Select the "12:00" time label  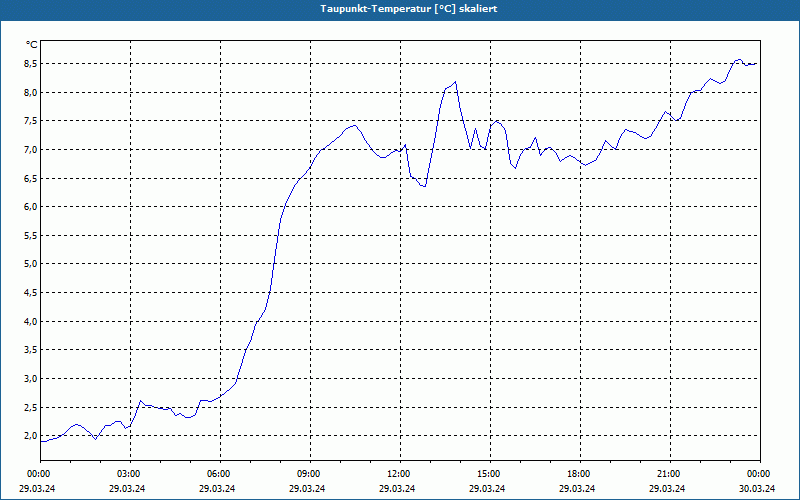[401, 474]
